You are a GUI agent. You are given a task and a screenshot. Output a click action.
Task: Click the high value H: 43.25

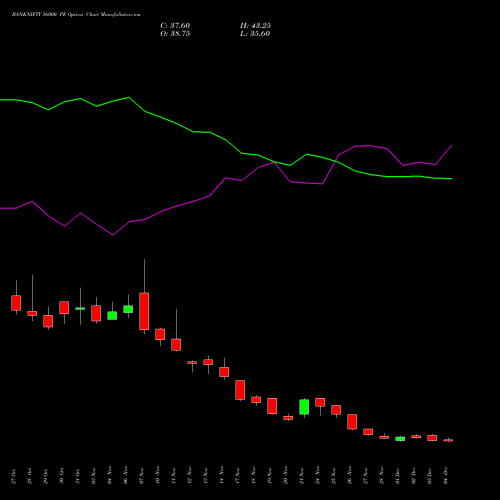(255, 26)
